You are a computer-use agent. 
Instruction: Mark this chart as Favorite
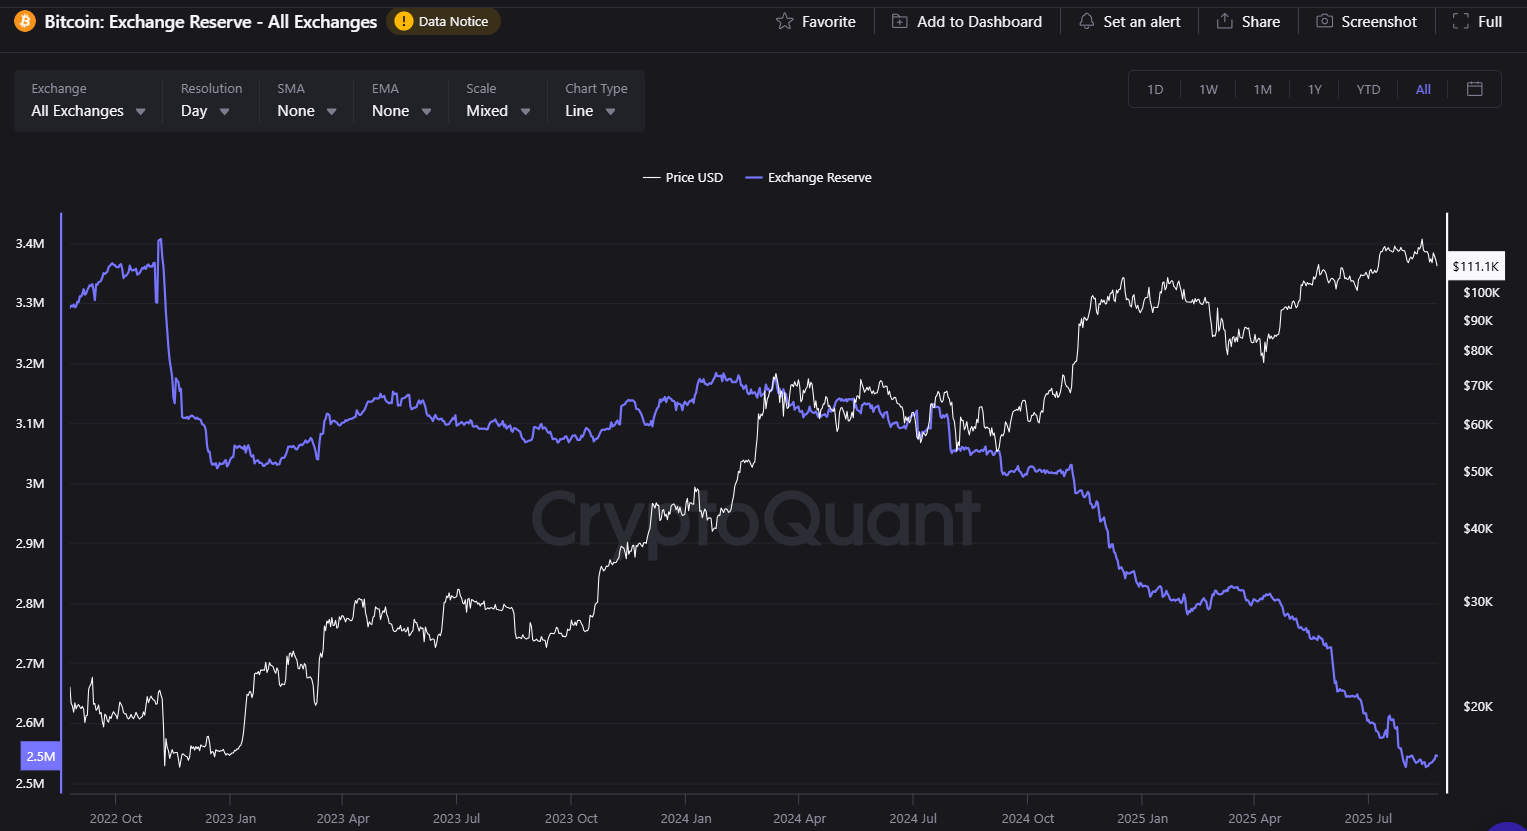pyautogui.click(x=816, y=21)
